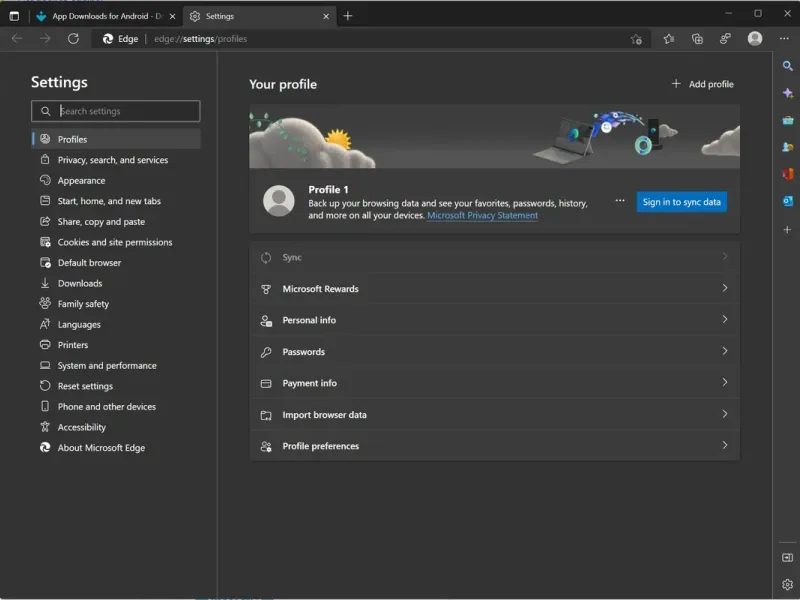Open the sidebar Discover sparkle icon
Screen dimensions: 800x600
787,93
